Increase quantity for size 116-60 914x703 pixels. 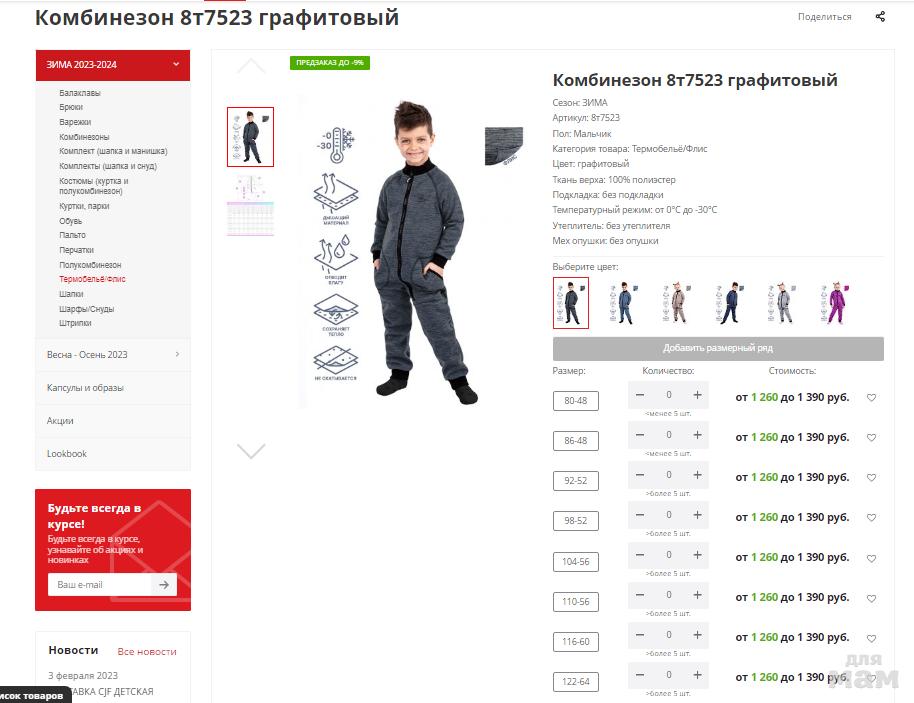pyautogui.click(x=697, y=635)
